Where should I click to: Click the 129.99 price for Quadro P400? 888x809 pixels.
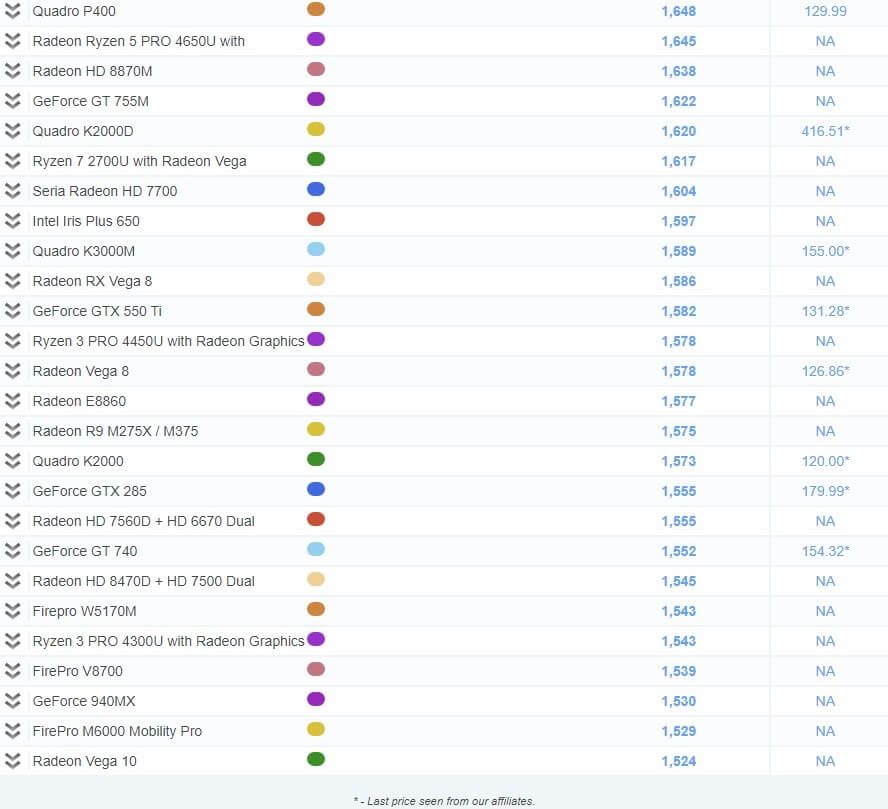tap(825, 11)
